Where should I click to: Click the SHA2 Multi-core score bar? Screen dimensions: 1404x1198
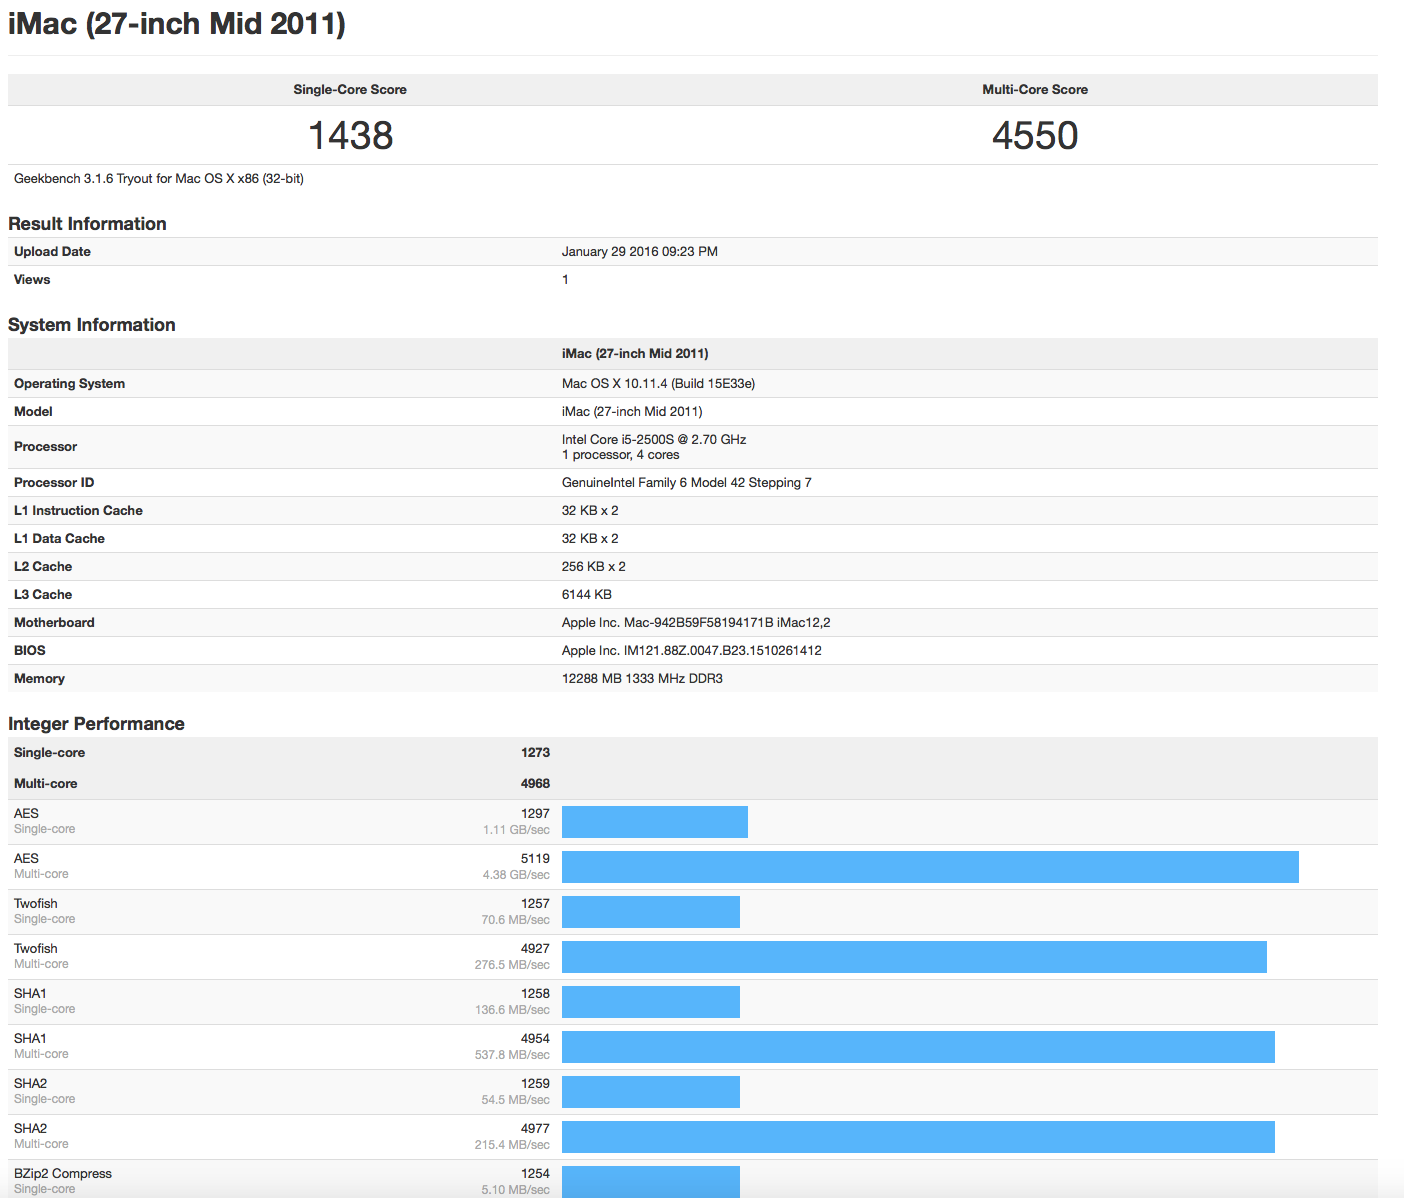[918, 1137]
